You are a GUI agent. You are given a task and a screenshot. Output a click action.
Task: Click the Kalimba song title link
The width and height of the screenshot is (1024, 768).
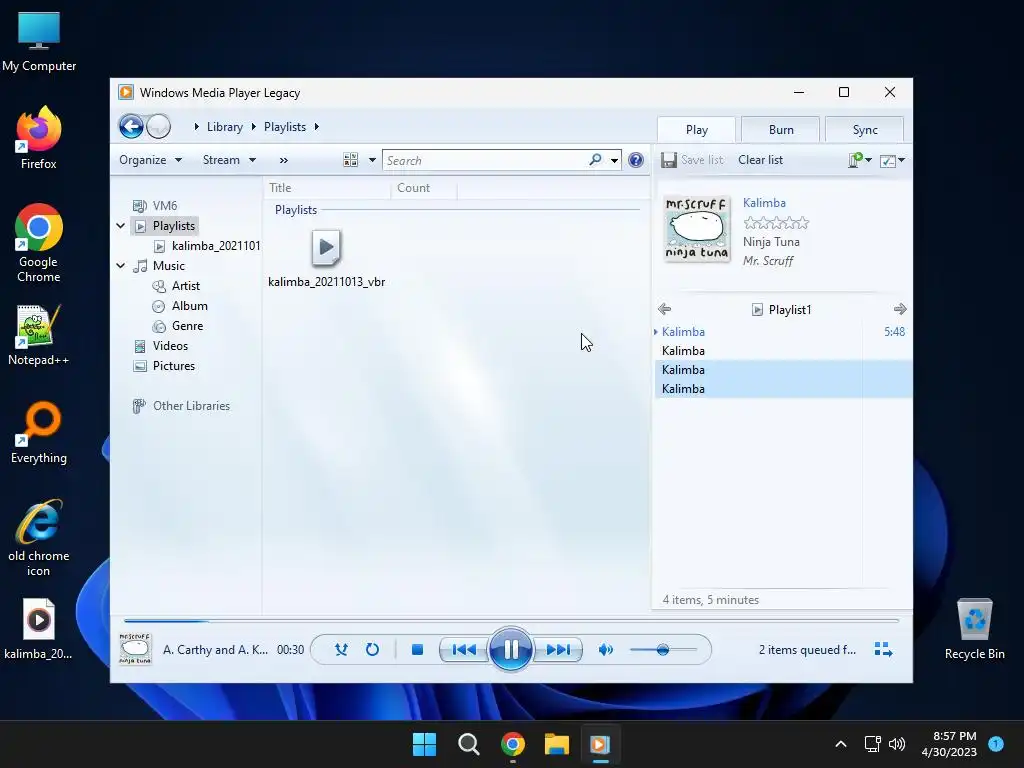[764, 203]
